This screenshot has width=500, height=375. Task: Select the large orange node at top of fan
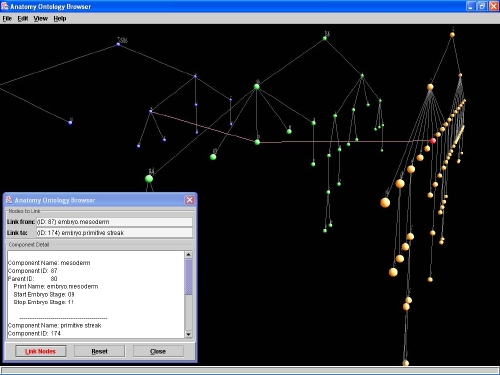(430, 87)
